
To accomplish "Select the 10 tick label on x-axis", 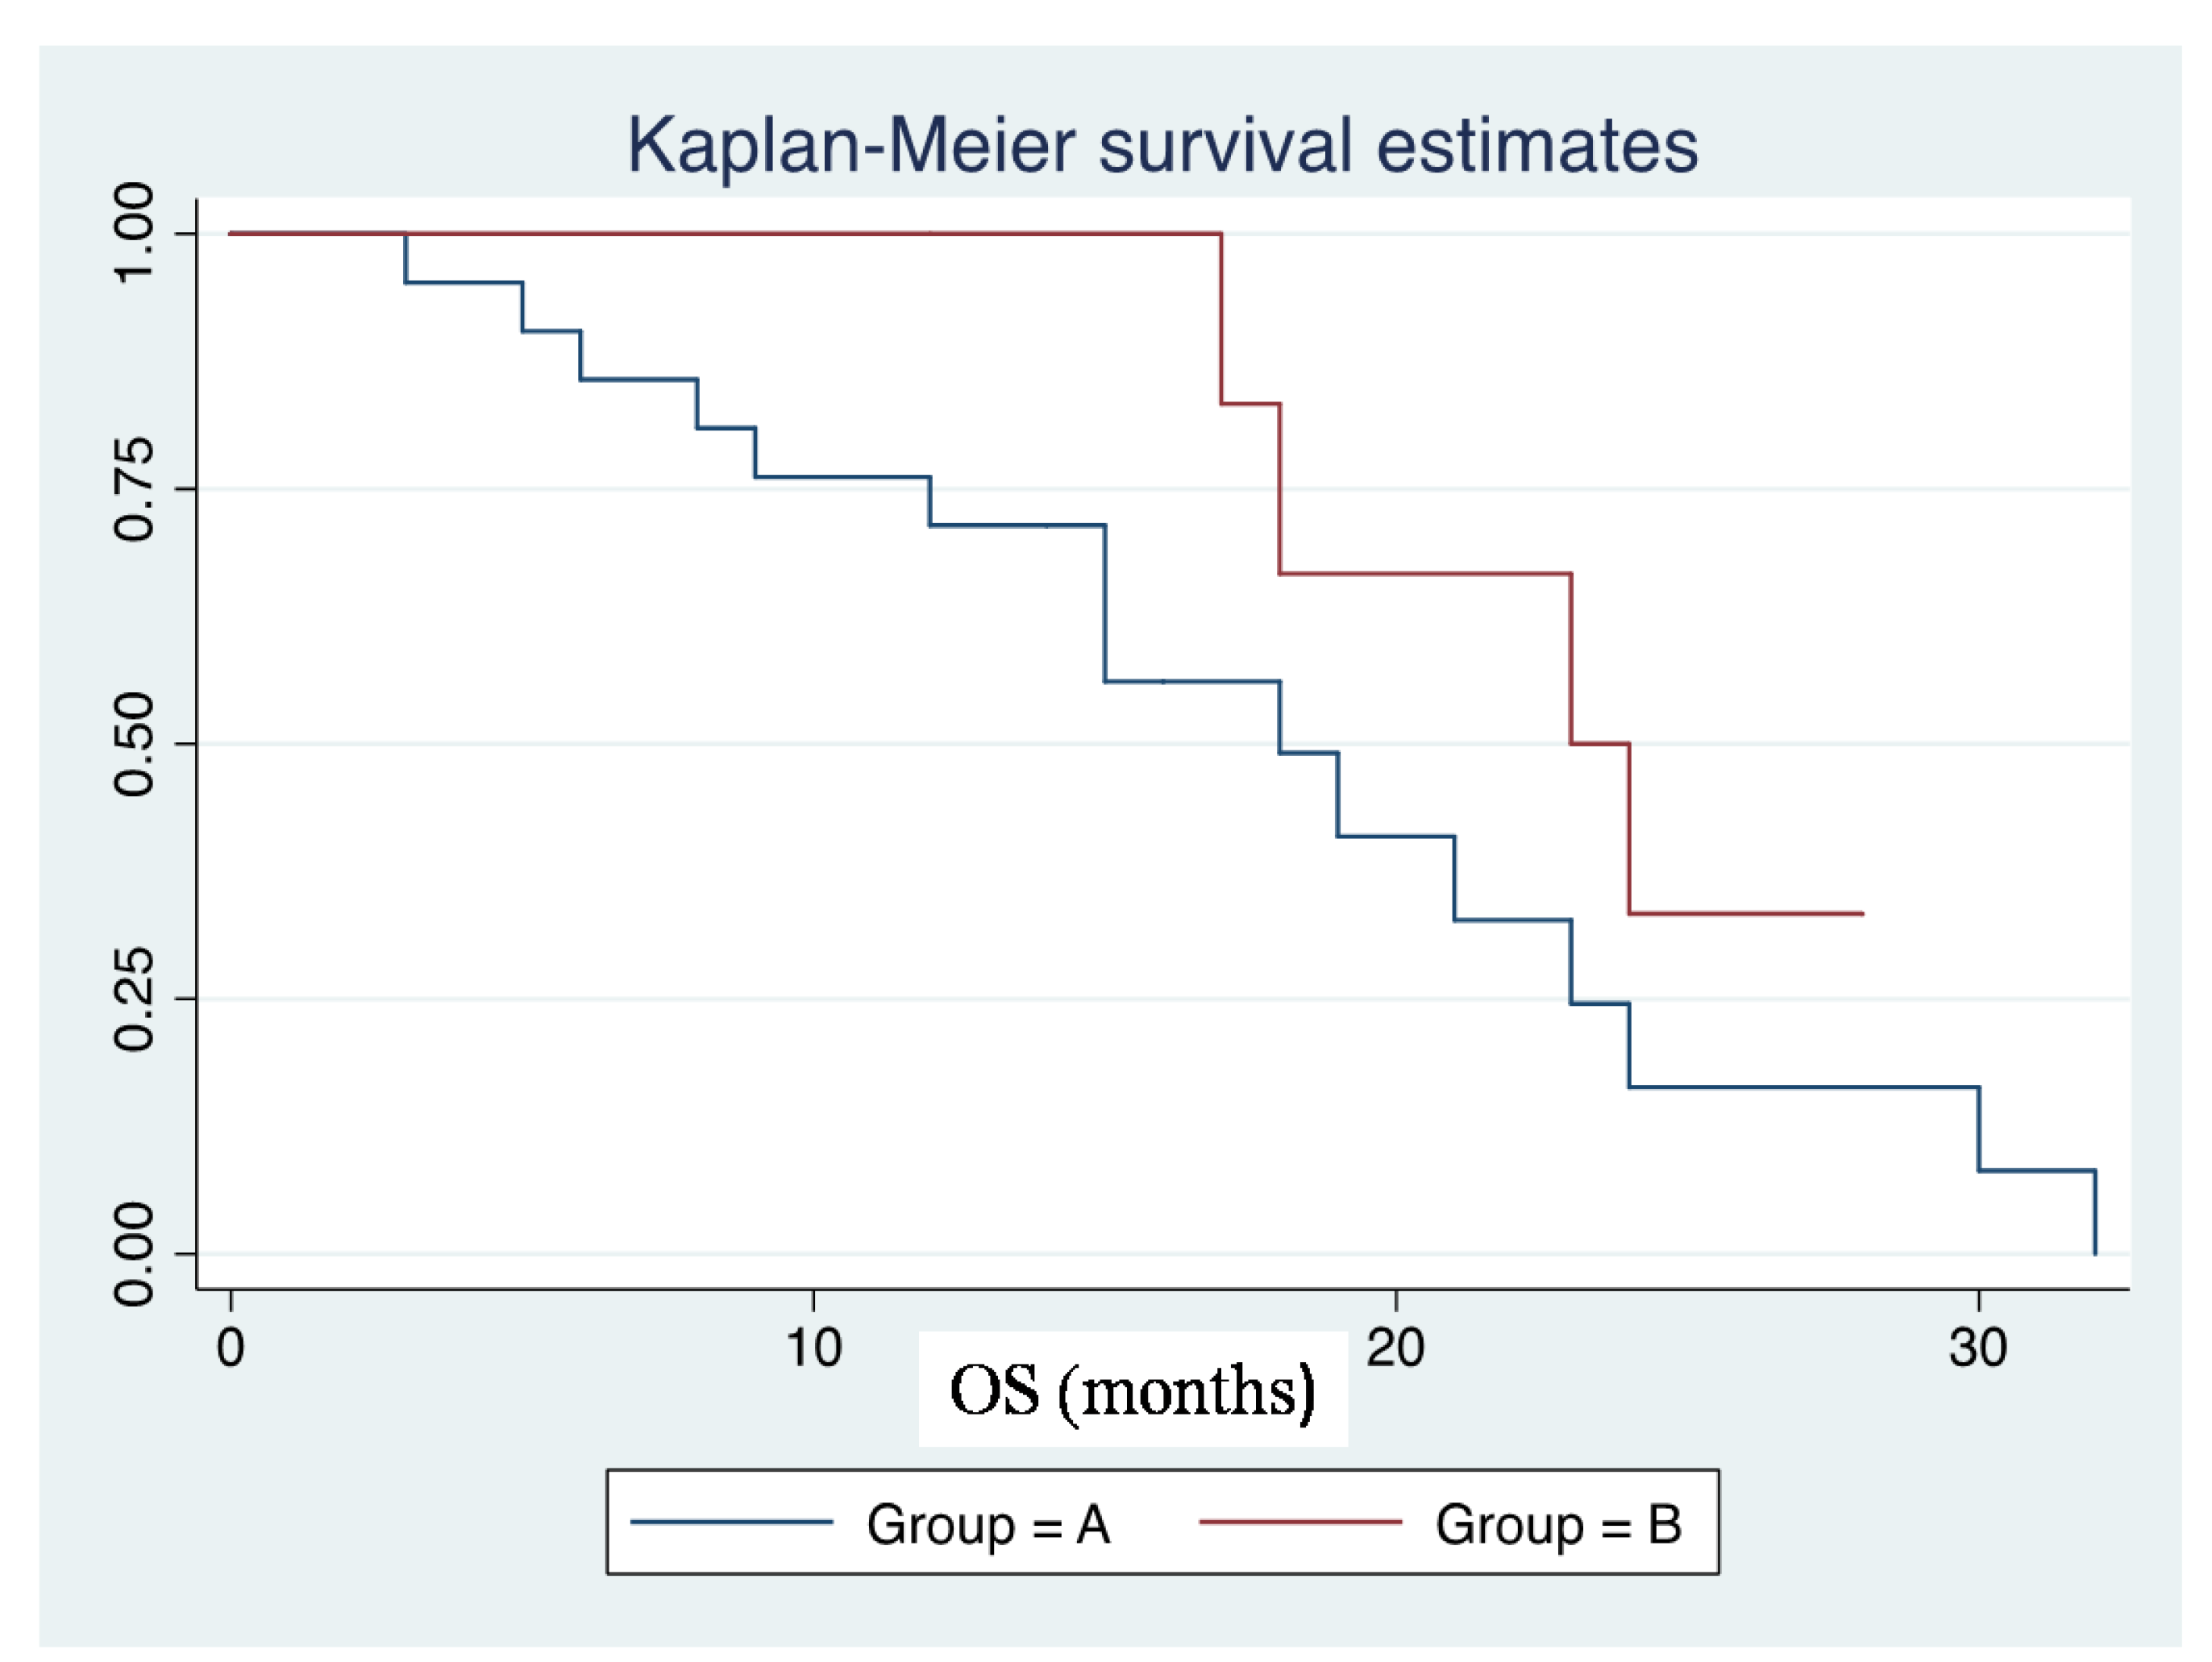I will (813, 1348).
